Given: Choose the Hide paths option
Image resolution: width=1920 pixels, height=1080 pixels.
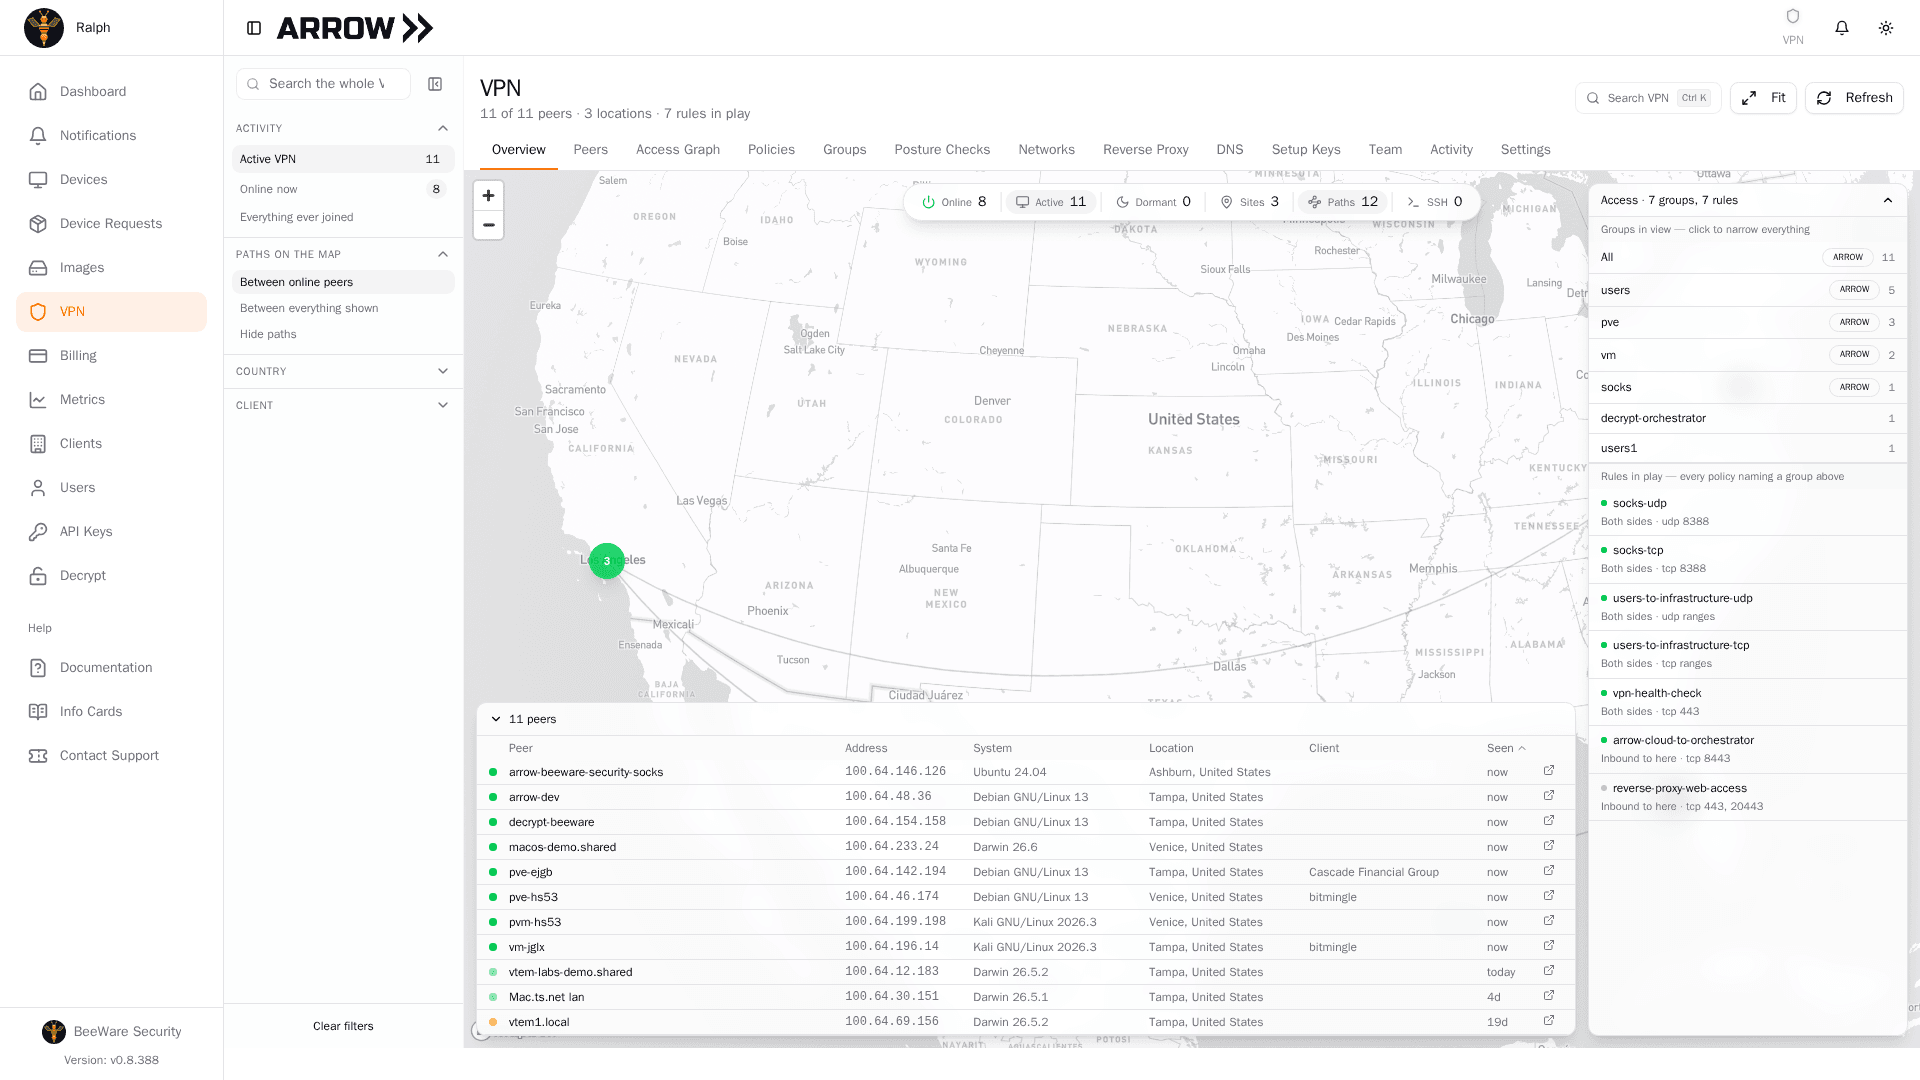Looking at the screenshot, I should (x=343, y=334).
